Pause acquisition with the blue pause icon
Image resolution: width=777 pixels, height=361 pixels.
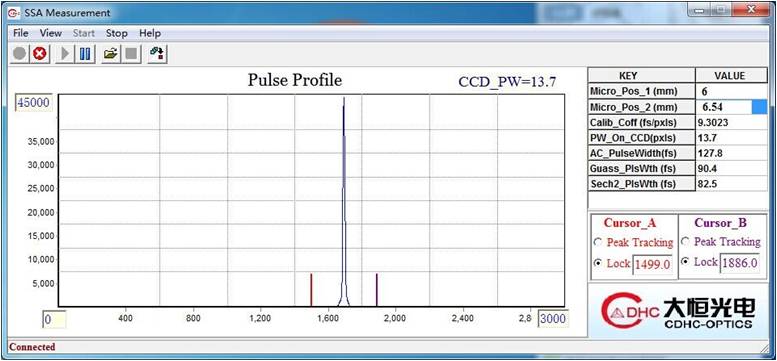point(85,53)
